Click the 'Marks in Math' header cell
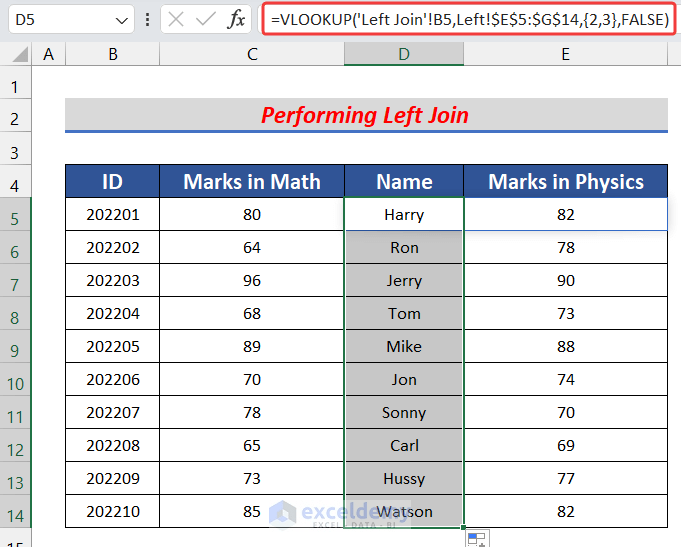681x547 pixels. (x=252, y=181)
